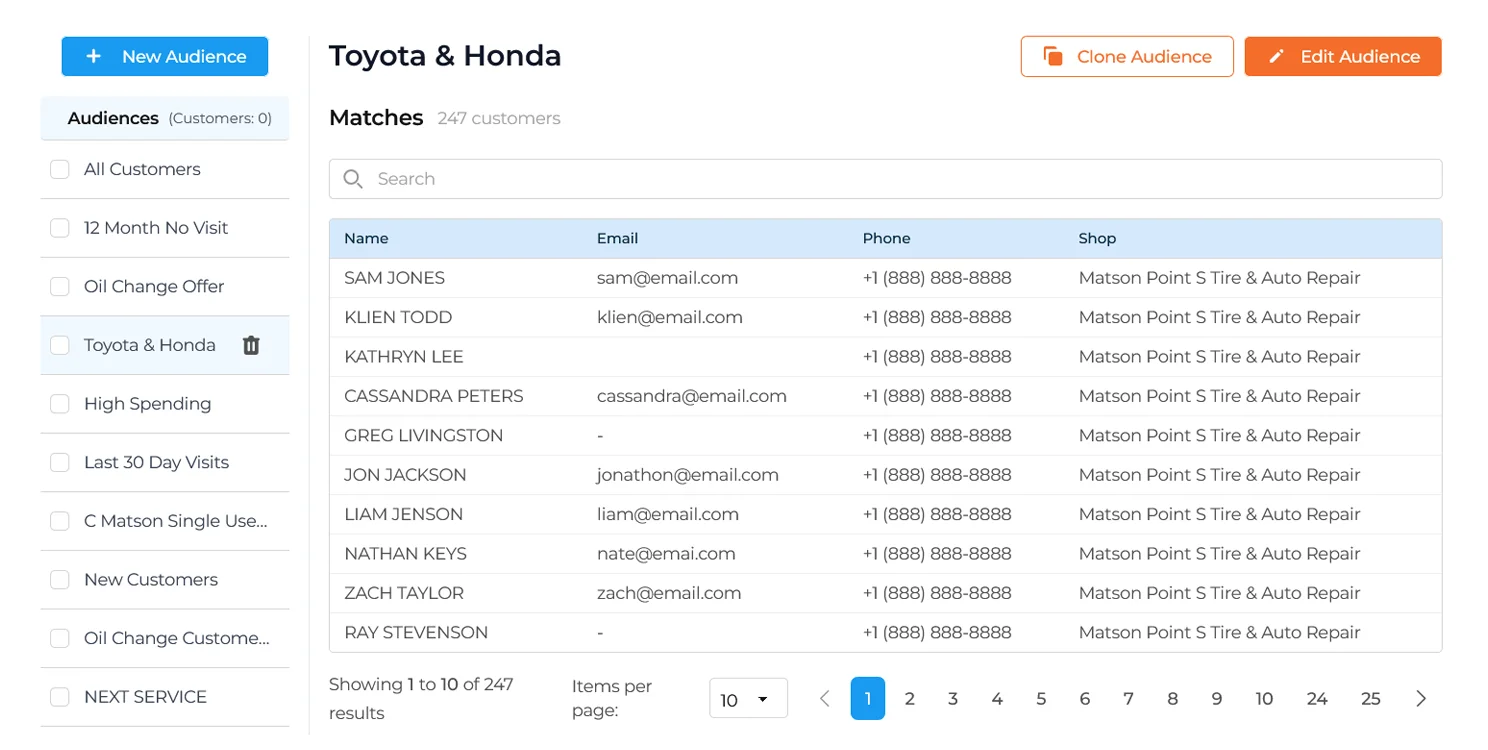Jump to page 25 of results
Viewport: 1488px width, 750px height.
(x=1370, y=699)
